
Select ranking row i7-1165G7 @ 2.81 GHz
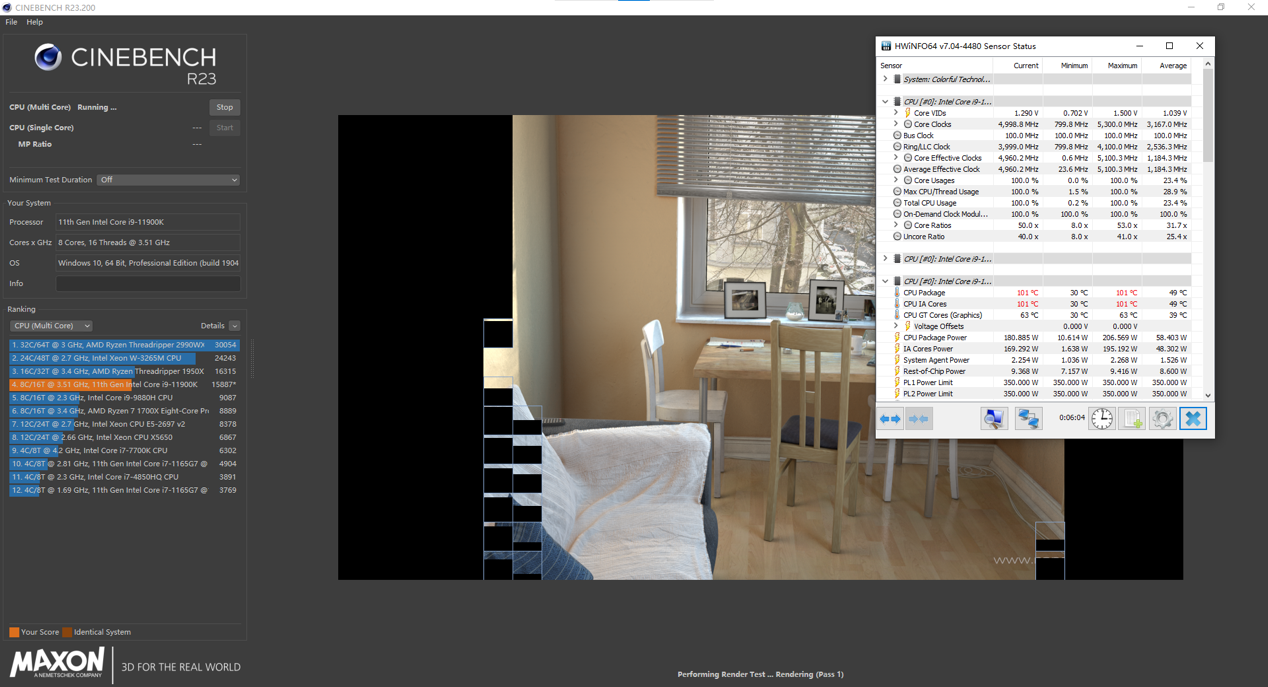point(124,464)
